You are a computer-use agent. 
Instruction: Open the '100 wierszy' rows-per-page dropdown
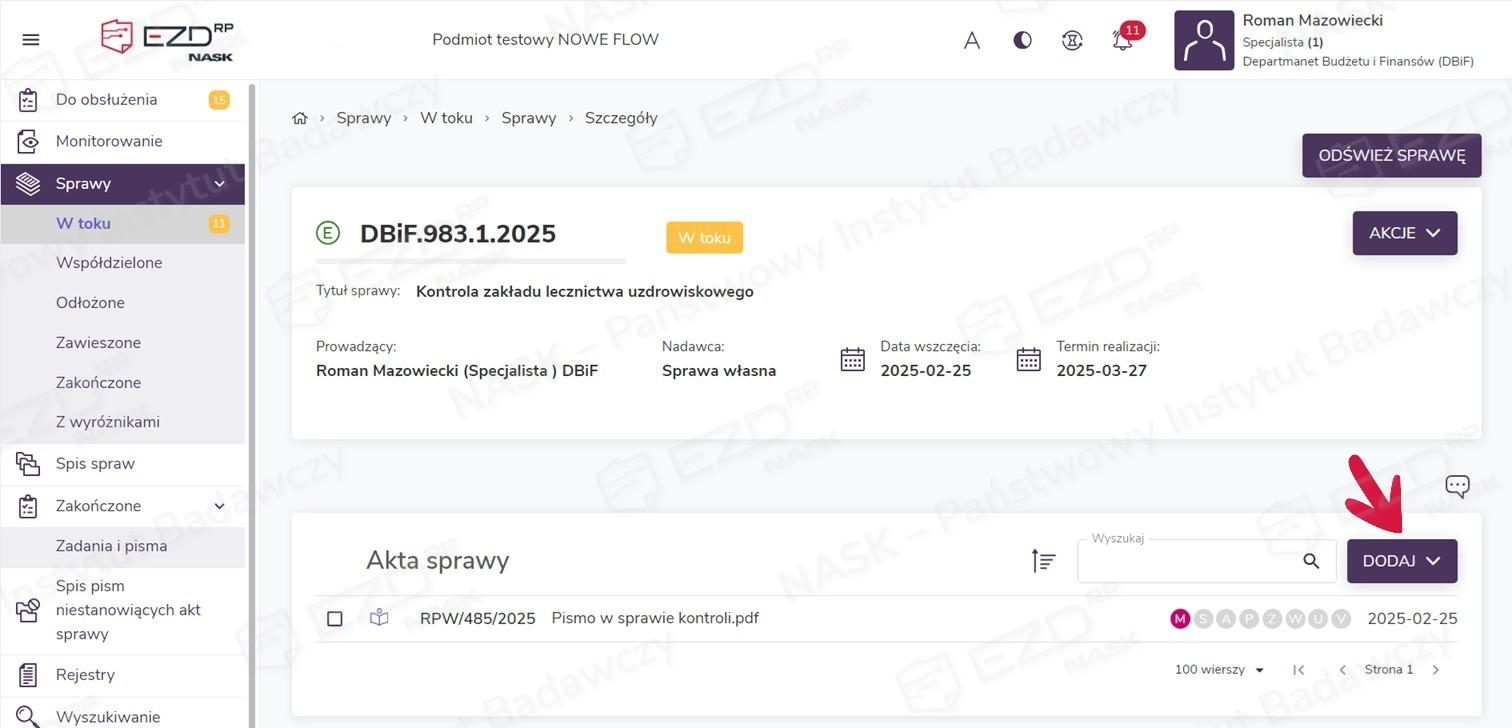(1219, 670)
